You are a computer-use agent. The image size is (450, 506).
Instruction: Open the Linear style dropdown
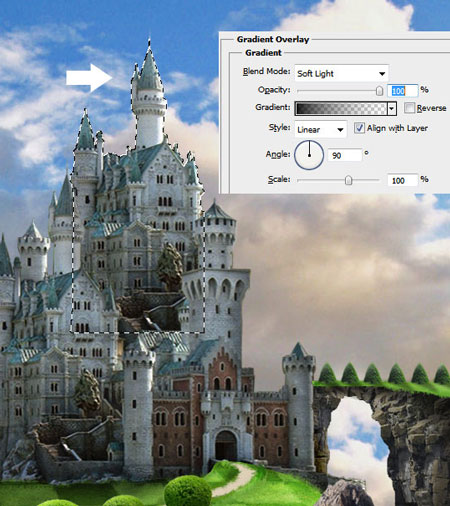click(320, 129)
